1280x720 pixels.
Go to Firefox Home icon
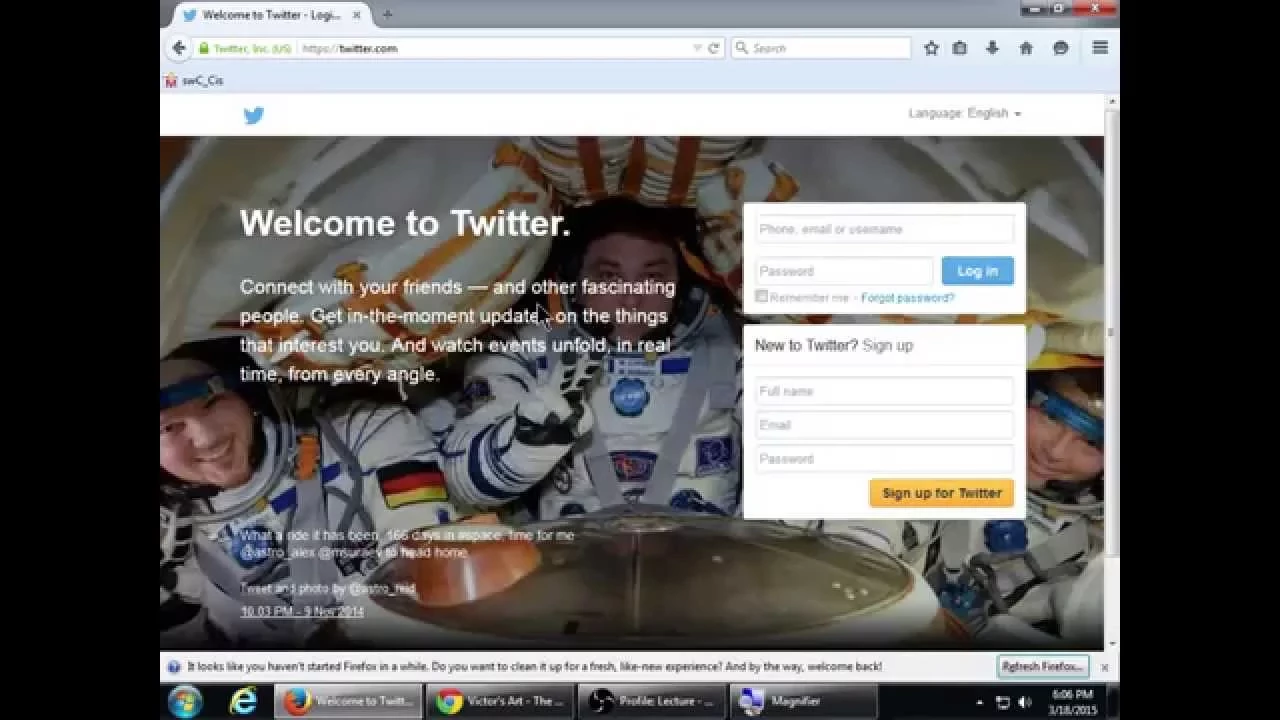coord(1026,48)
